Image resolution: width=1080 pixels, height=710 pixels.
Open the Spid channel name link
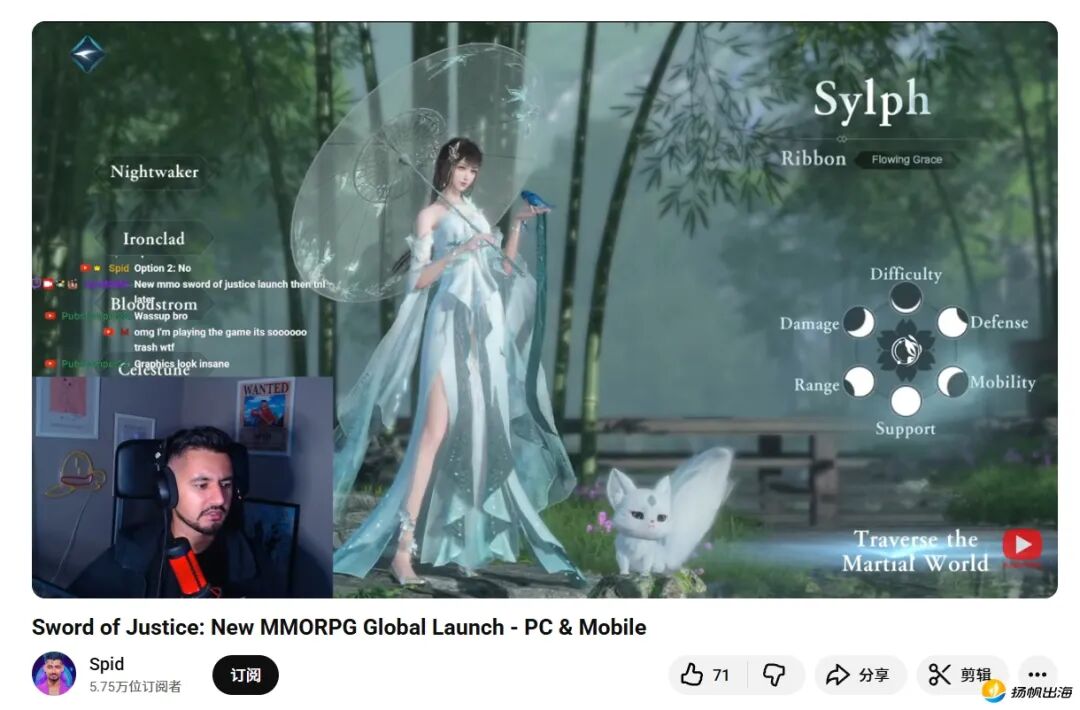coord(107,664)
